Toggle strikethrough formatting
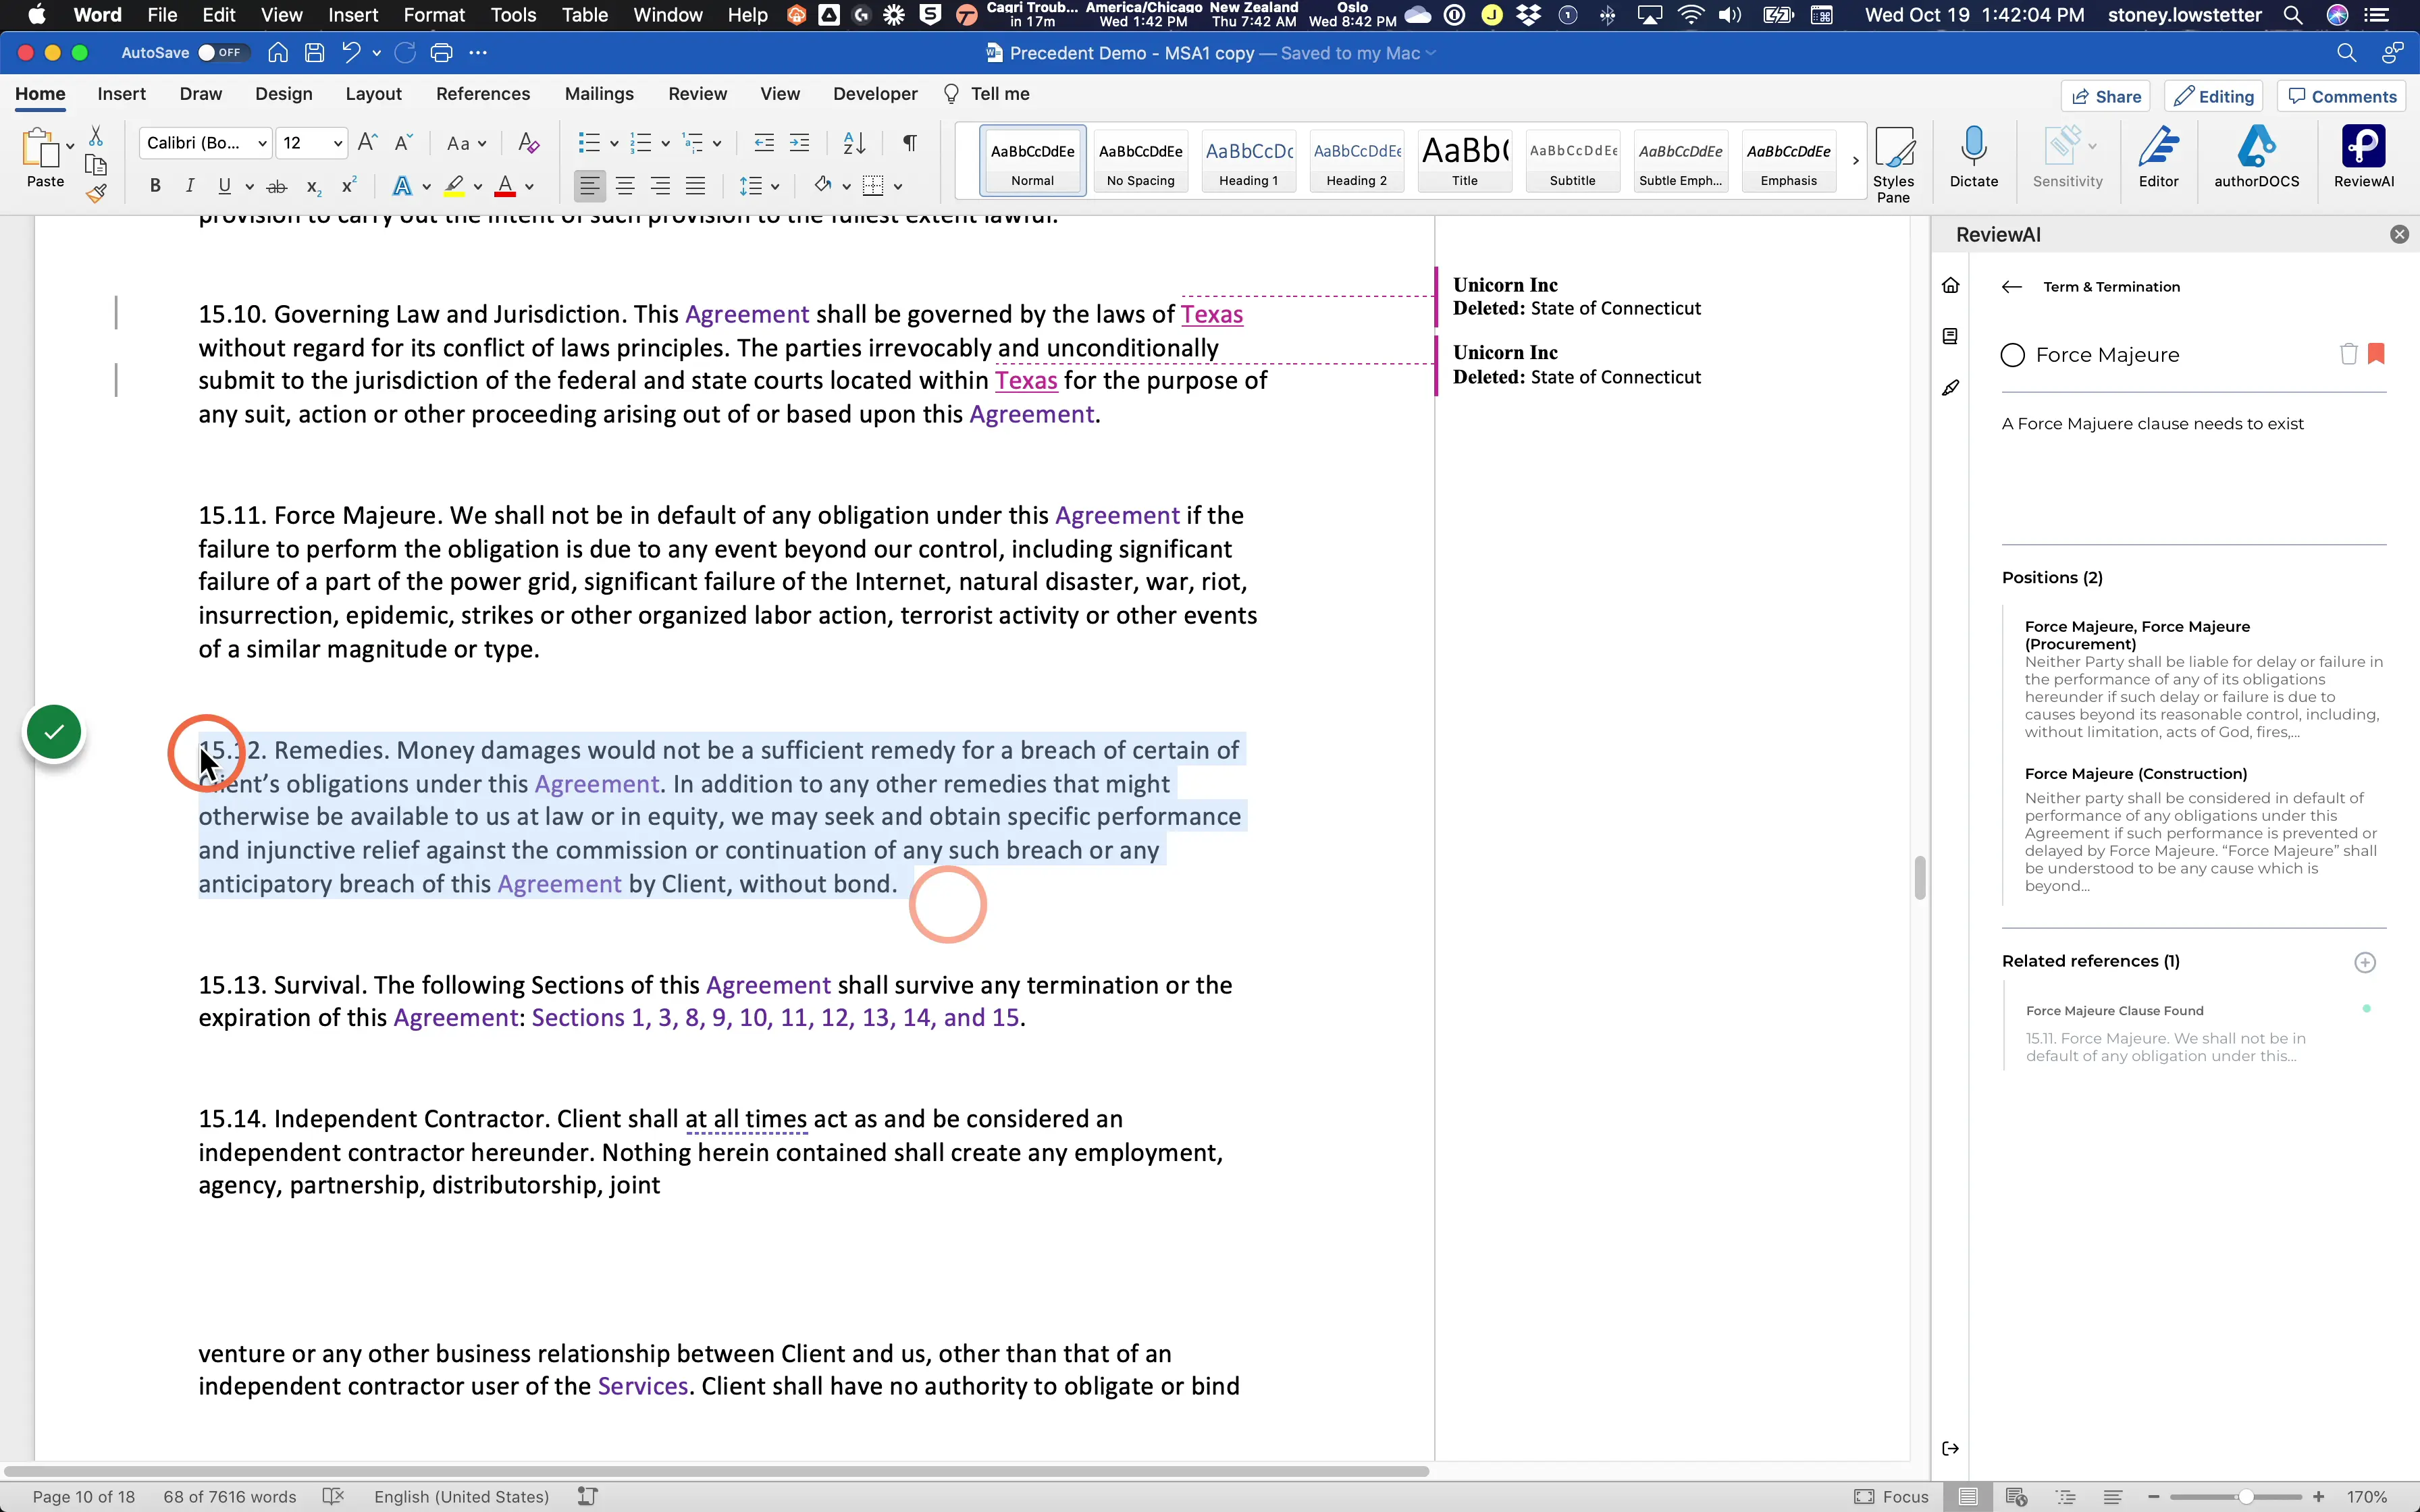 pos(277,186)
